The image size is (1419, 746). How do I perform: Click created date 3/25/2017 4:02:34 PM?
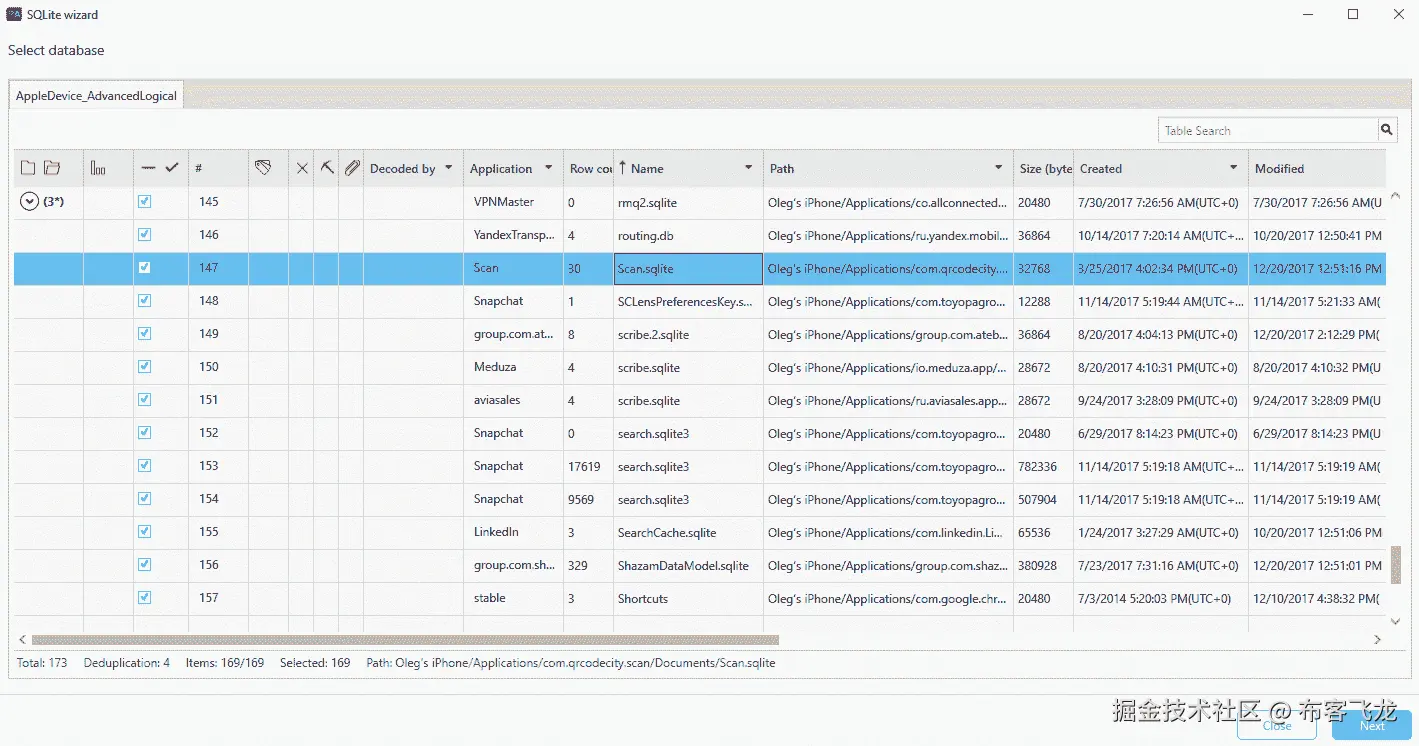[1158, 269]
